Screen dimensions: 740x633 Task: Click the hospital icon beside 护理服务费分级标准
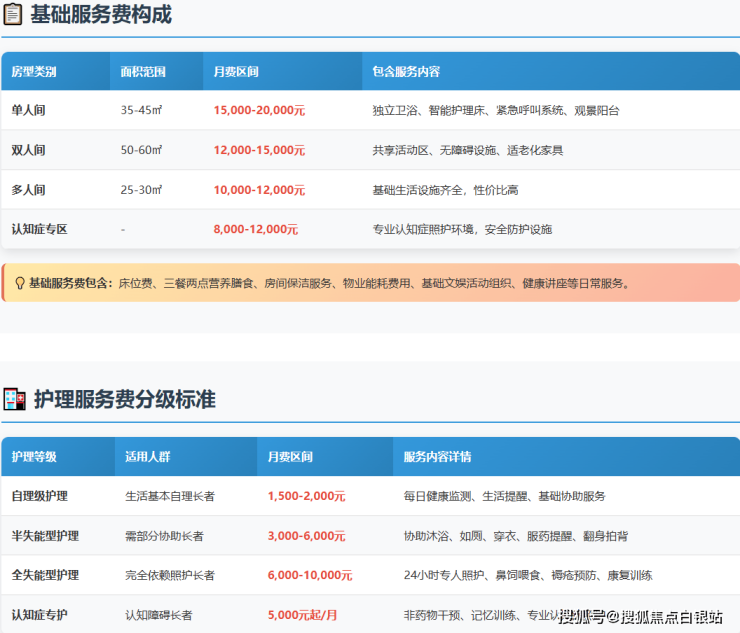[x=14, y=400]
